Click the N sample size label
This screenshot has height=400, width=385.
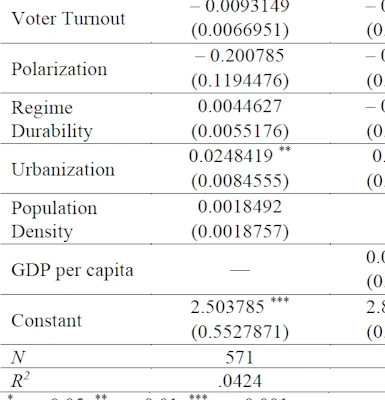(x=18, y=358)
